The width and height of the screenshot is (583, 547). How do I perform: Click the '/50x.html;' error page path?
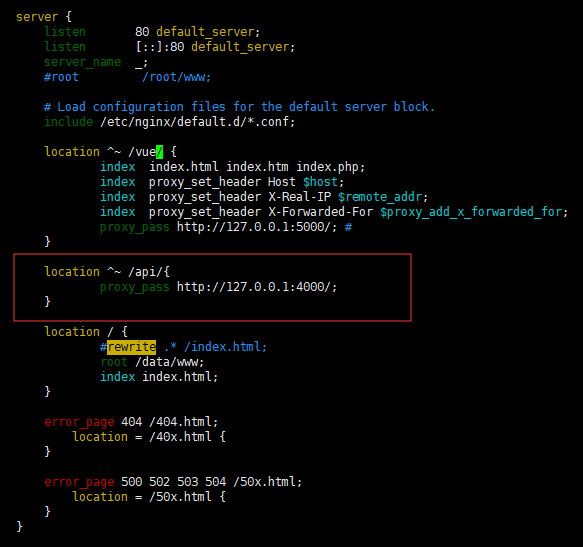click(x=267, y=482)
